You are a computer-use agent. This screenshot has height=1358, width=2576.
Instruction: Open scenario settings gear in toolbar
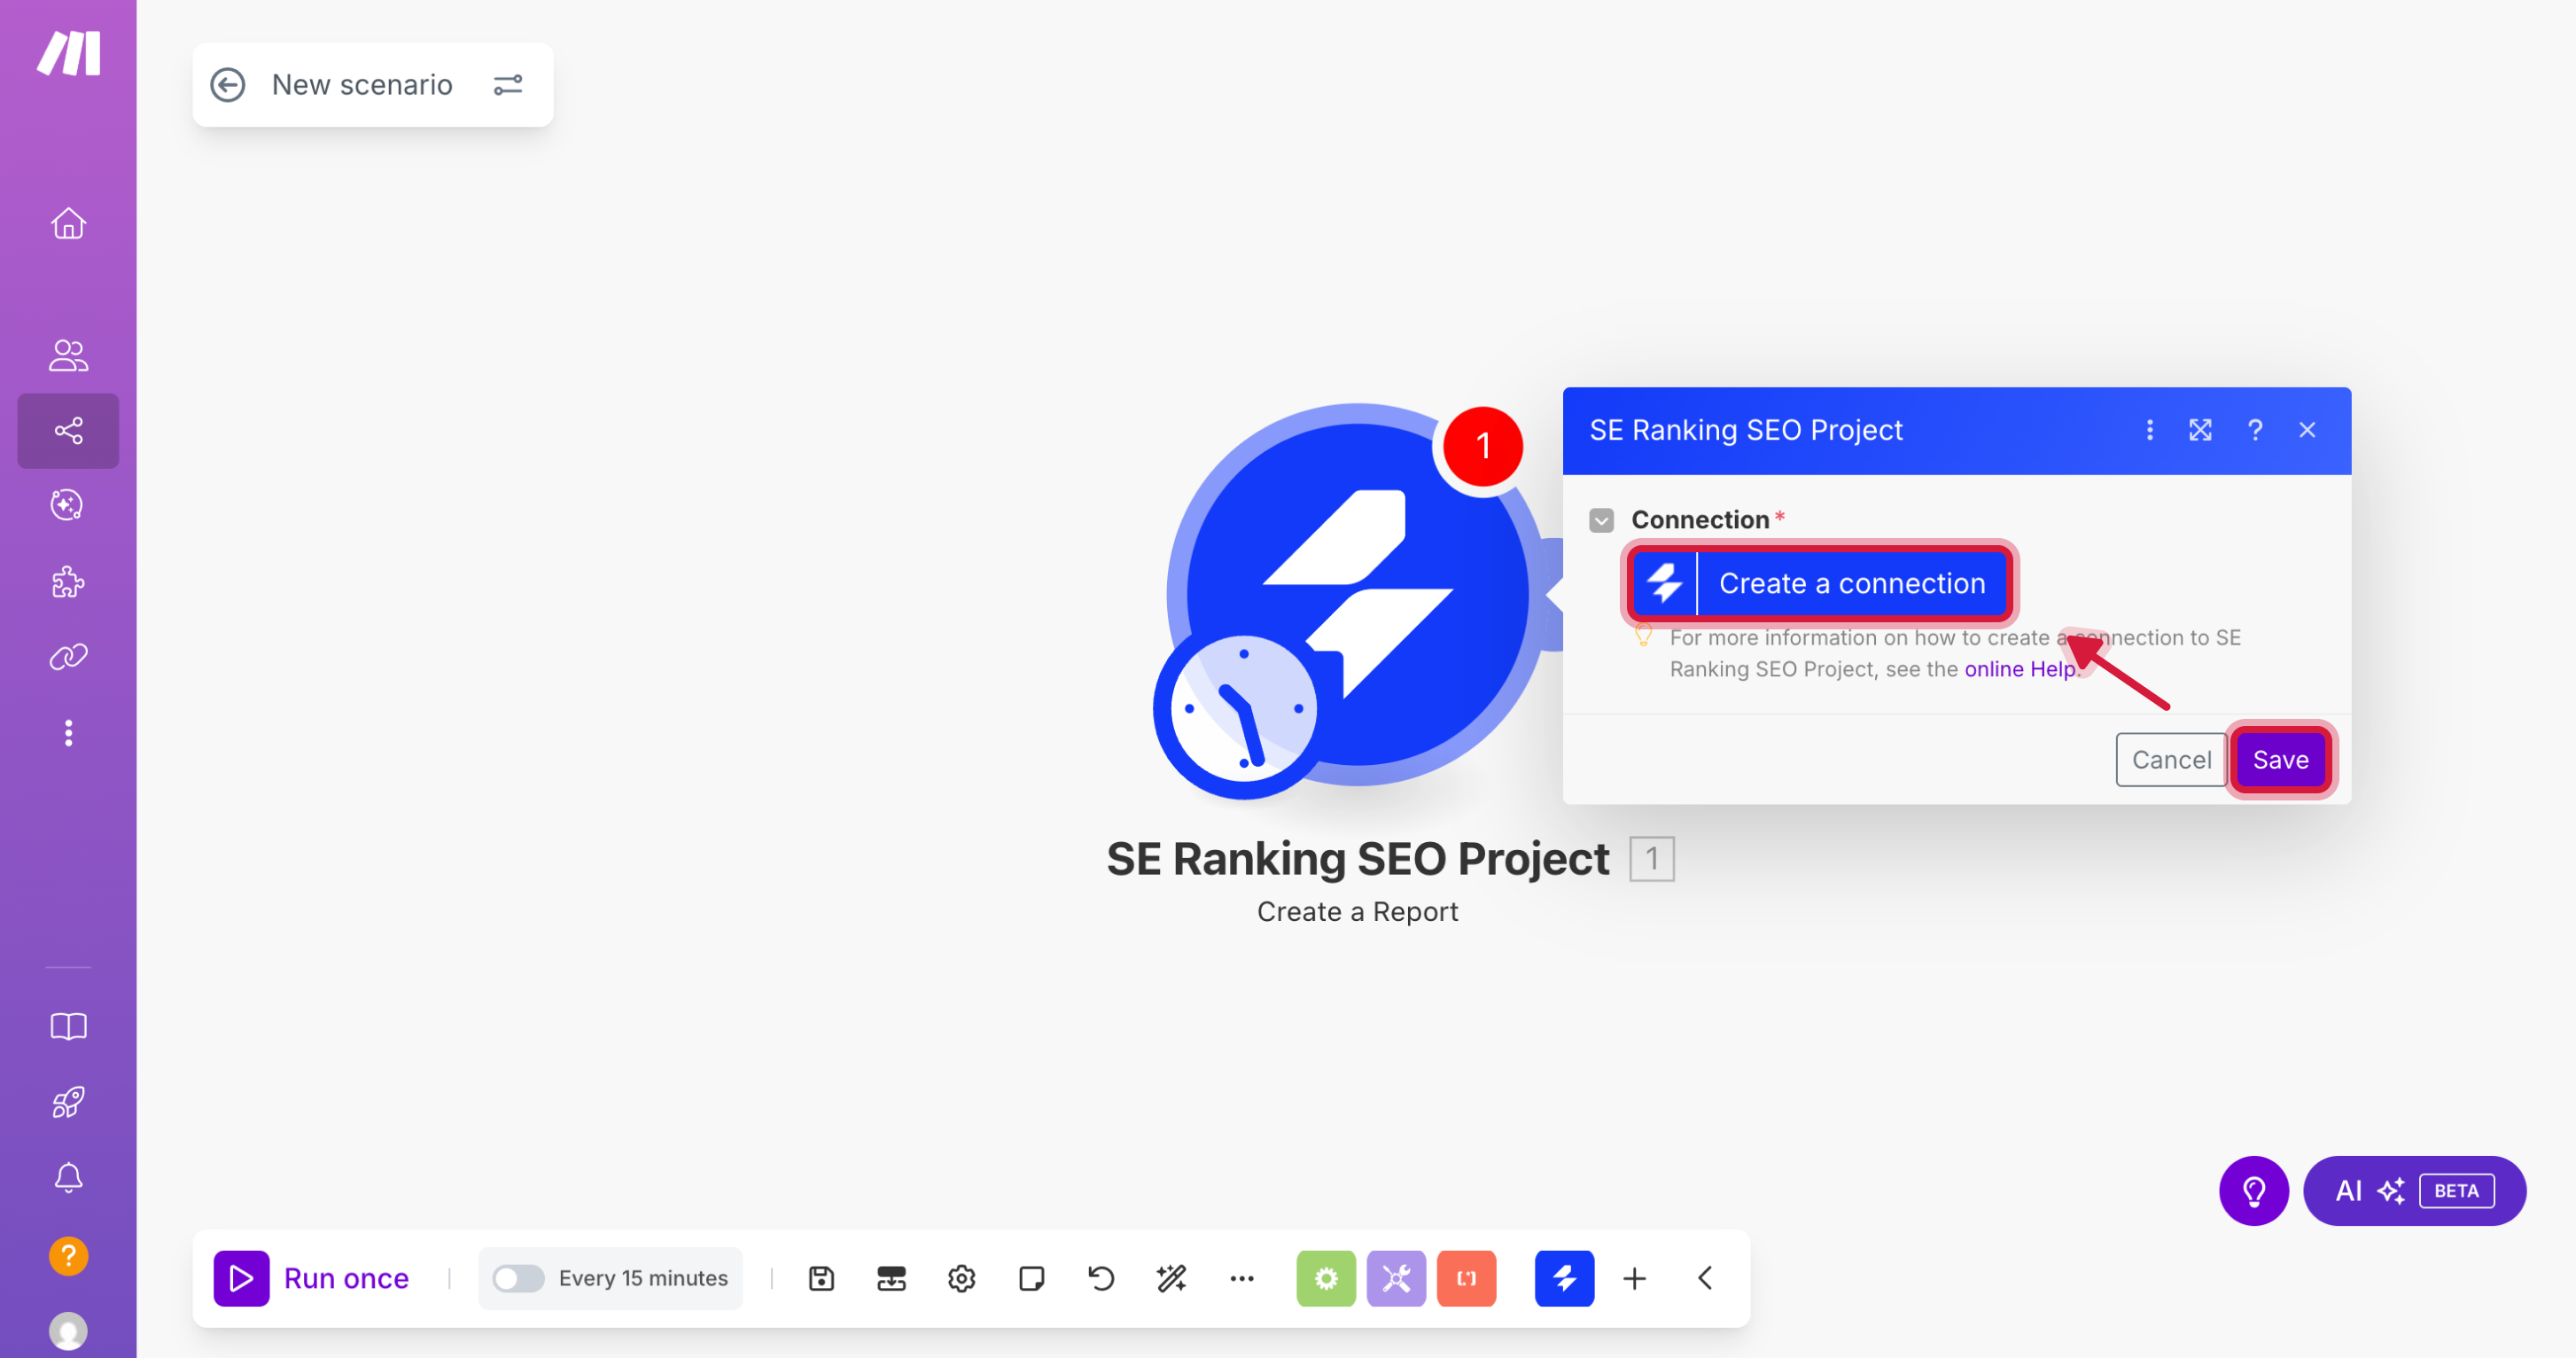point(961,1278)
